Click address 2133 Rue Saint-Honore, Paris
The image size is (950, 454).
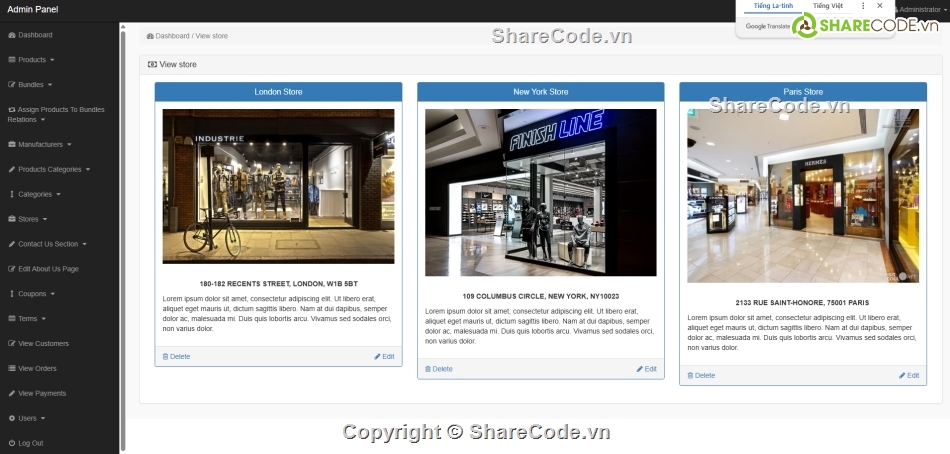click(x=802, y=302)
